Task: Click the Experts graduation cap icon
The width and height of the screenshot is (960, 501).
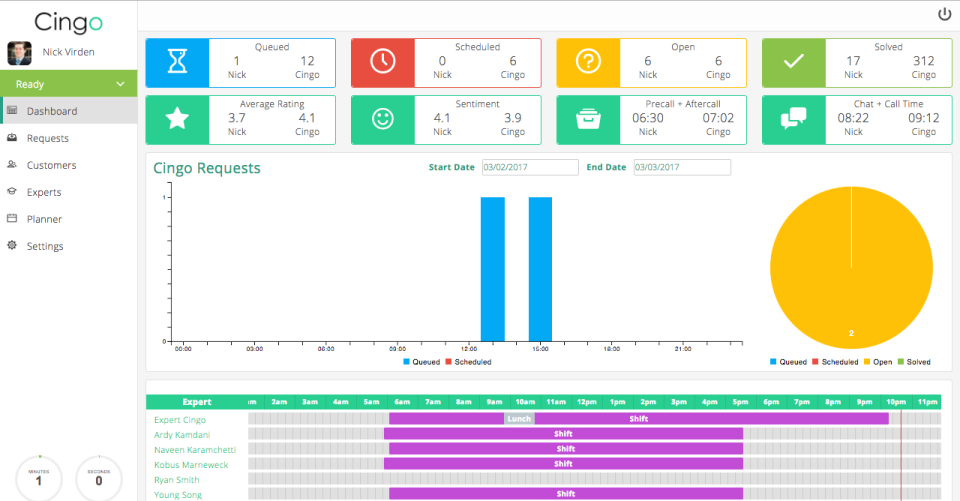Action: click(x=12, y=191)
